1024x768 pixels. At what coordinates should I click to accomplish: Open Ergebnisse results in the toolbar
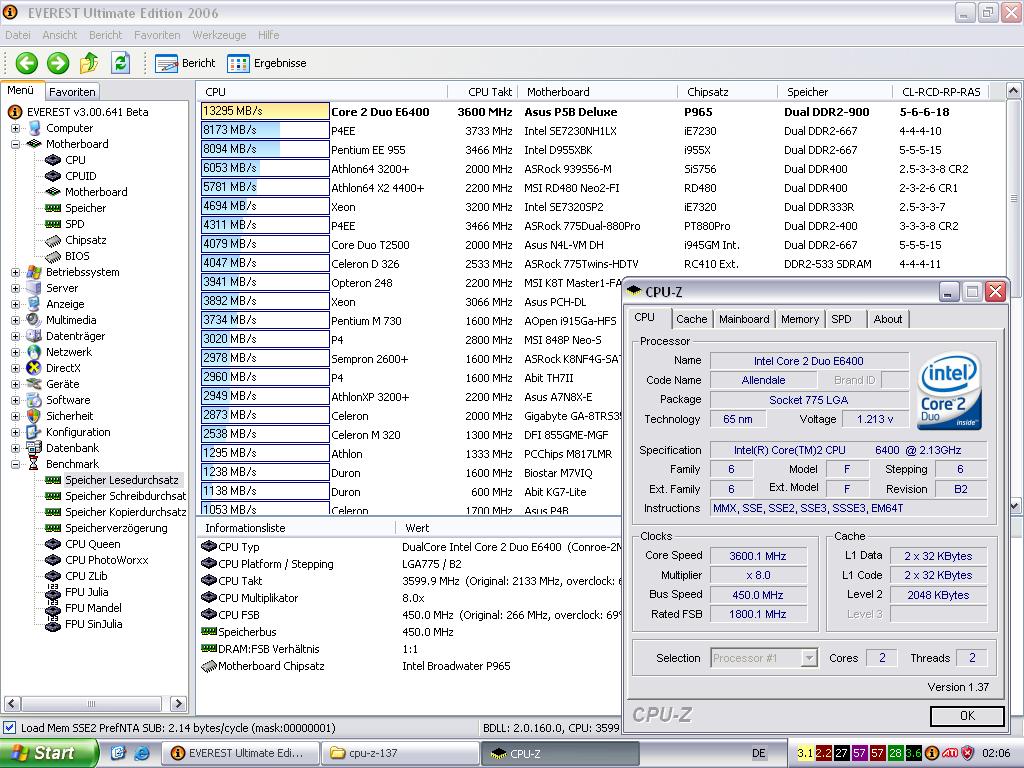coord(267,63)
